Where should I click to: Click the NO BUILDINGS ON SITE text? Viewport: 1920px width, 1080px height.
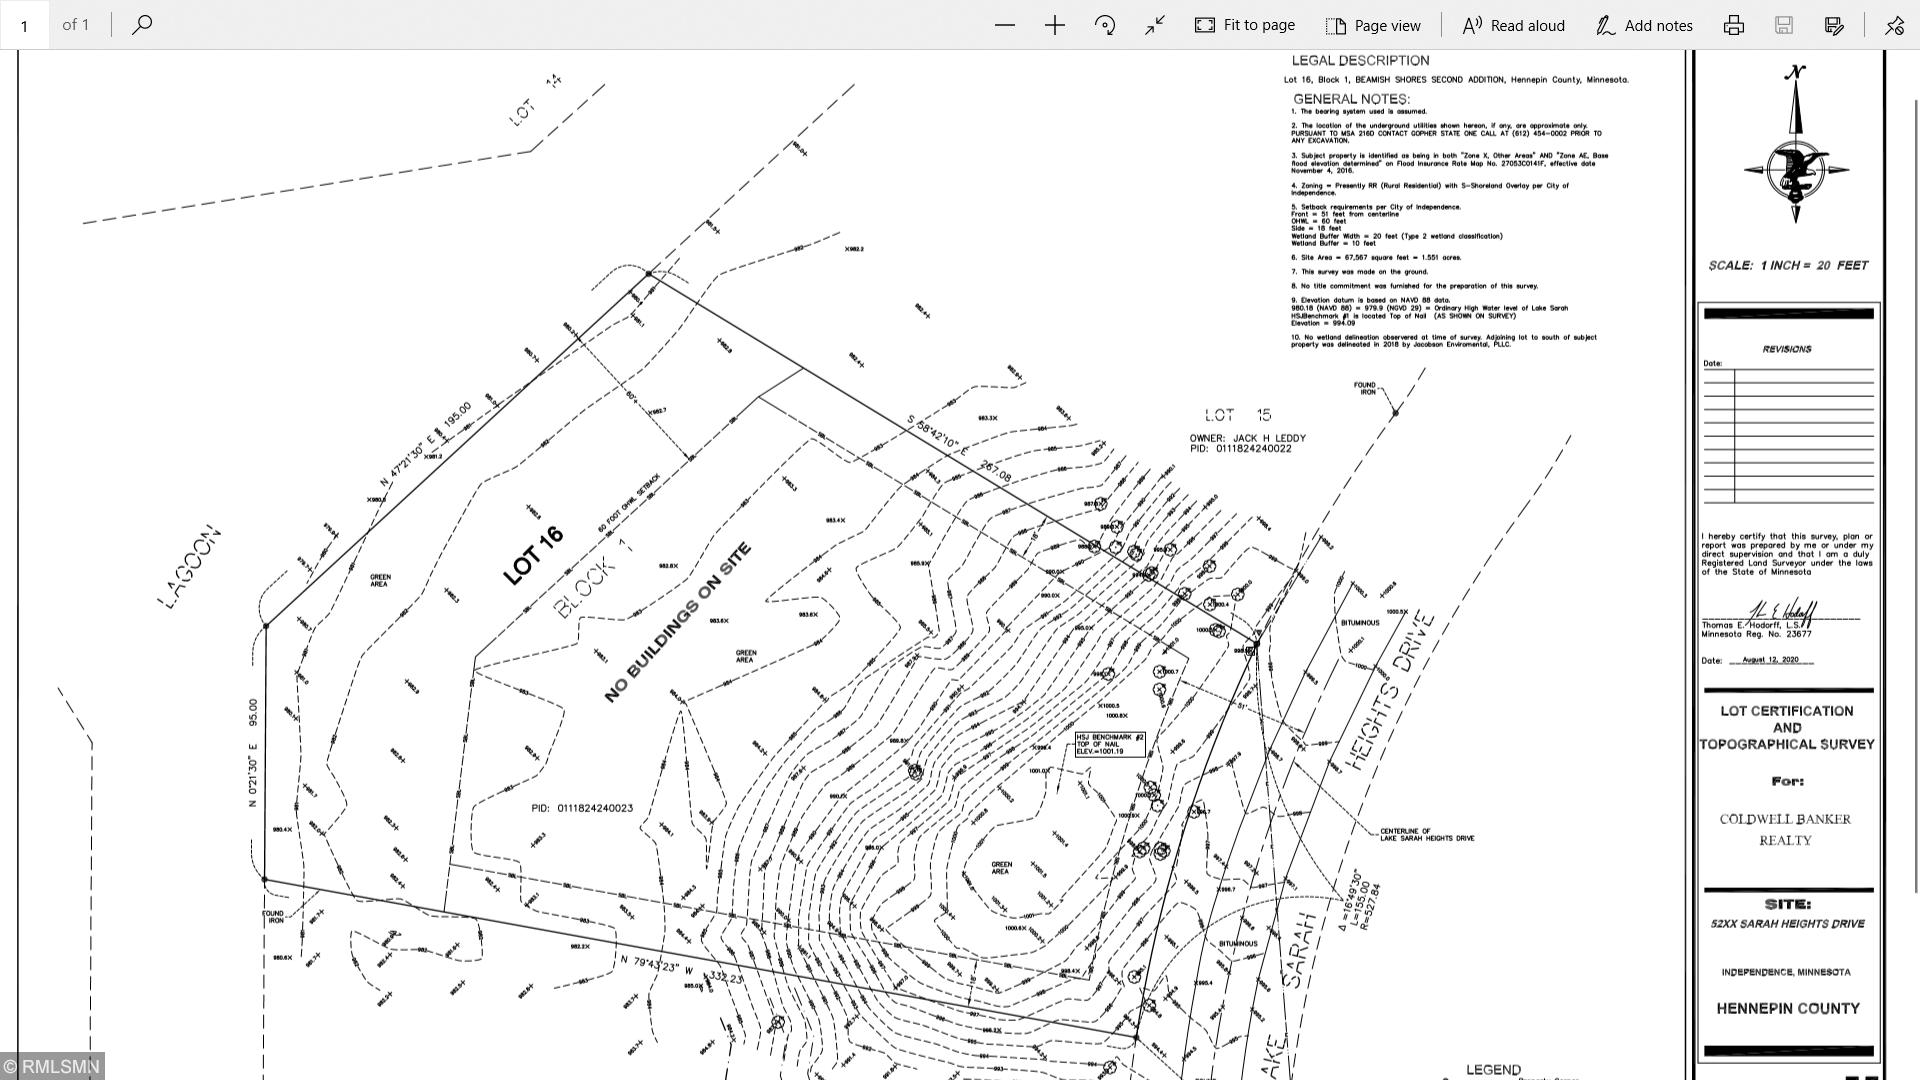coord(677,622)
